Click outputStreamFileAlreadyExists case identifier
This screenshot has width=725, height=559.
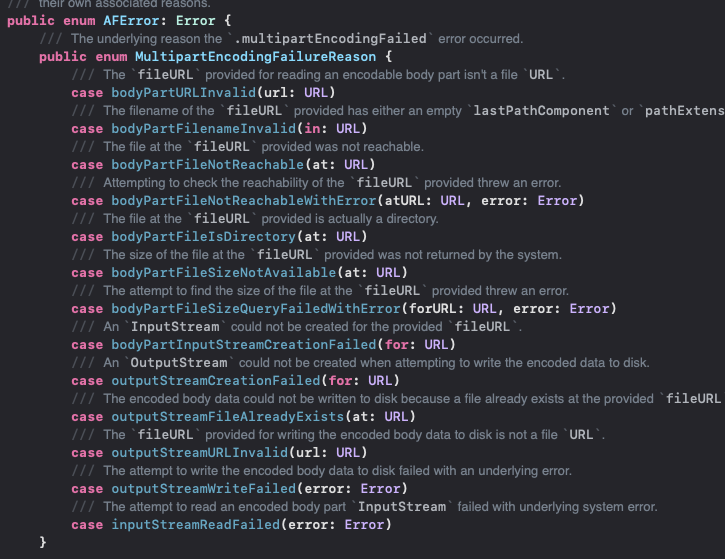[x=227, y=418]
